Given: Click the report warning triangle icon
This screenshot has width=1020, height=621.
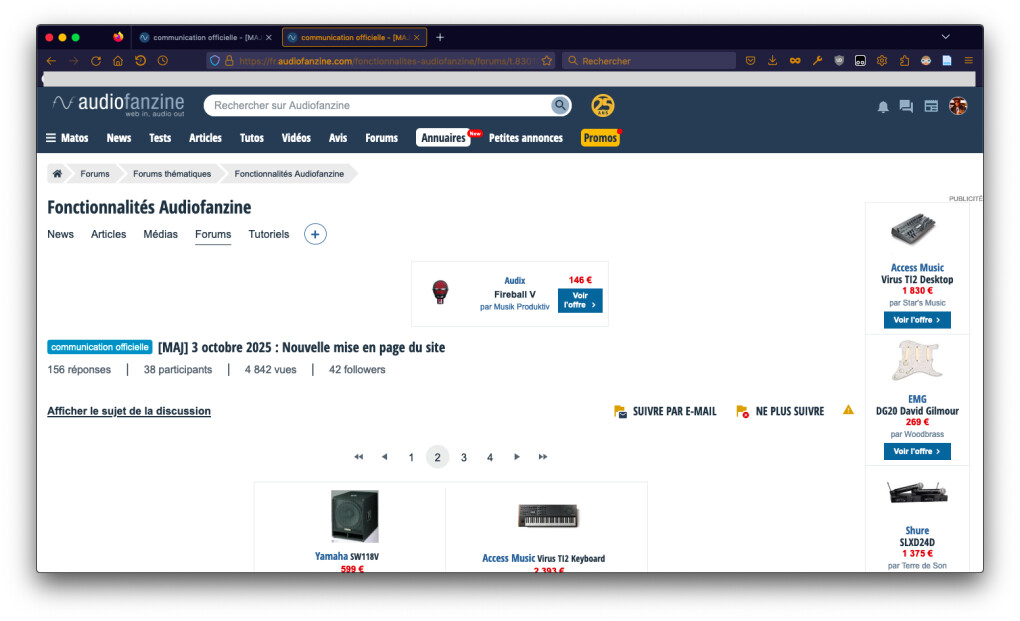Looking at the screenshot, I should [848, 410].
